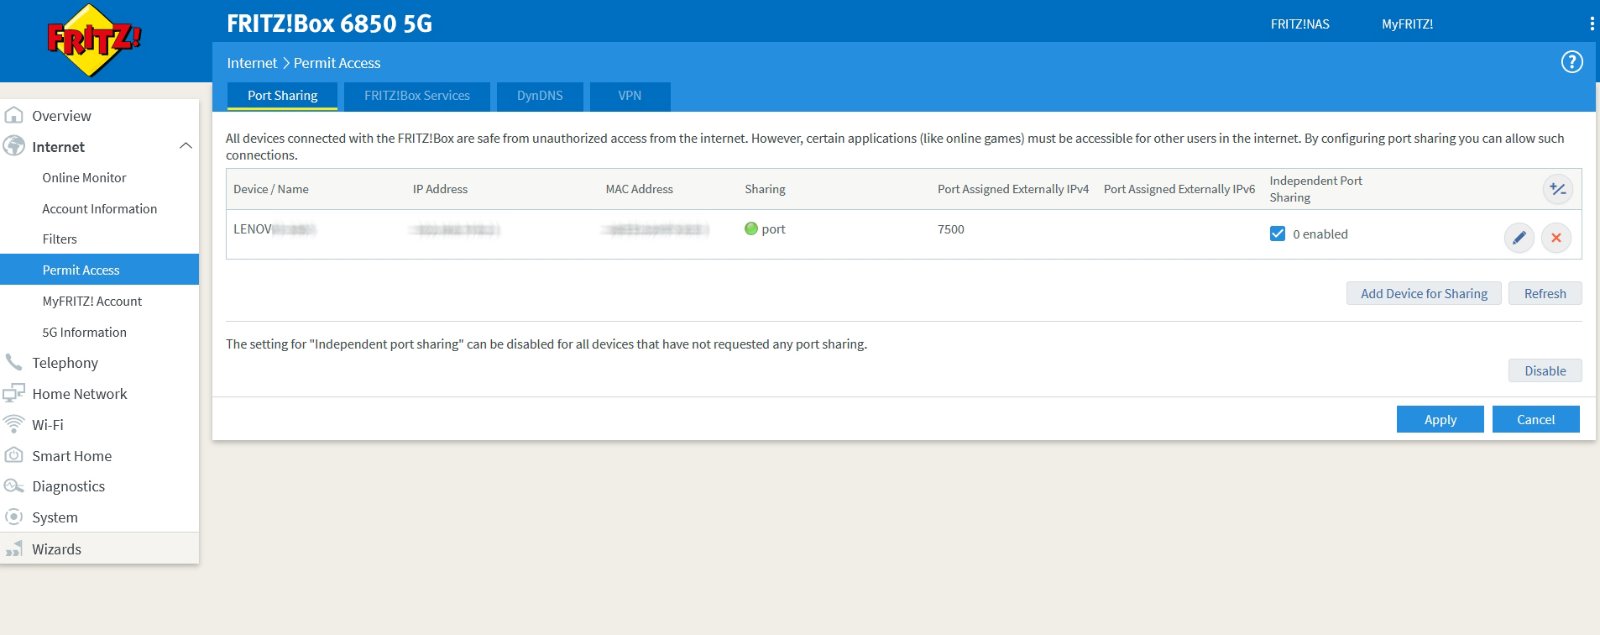Open the three-dot menu in header
The width and height of the screenshot is (1600, 635).
point(1592,24)
